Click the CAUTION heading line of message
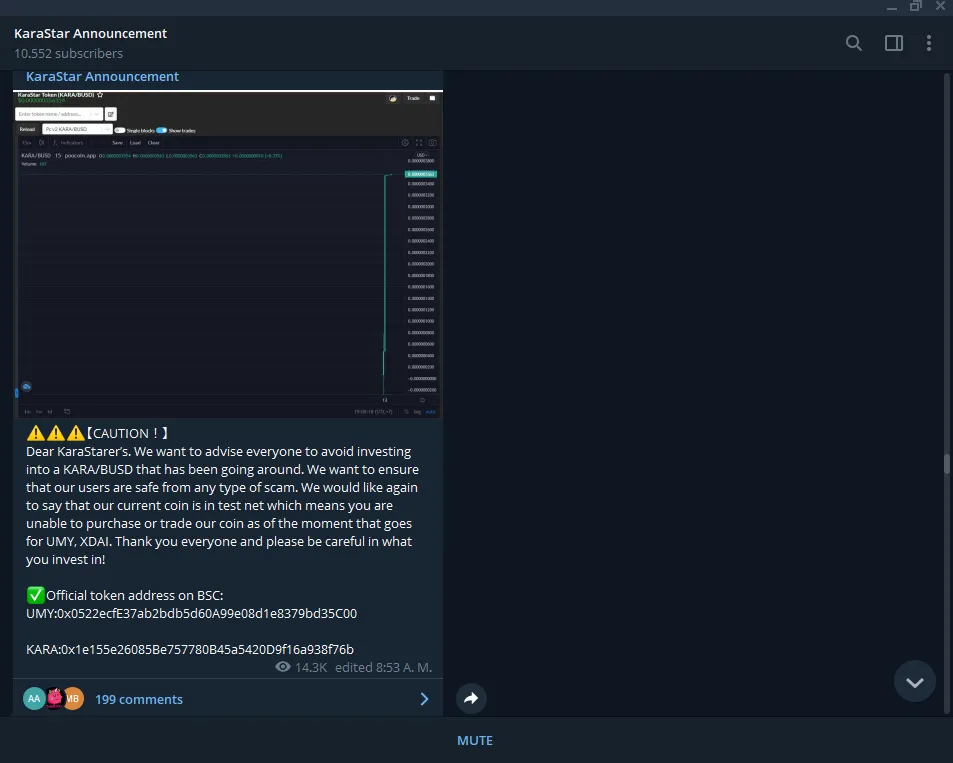Screen dimensions: 953x763 click(97, 433)
